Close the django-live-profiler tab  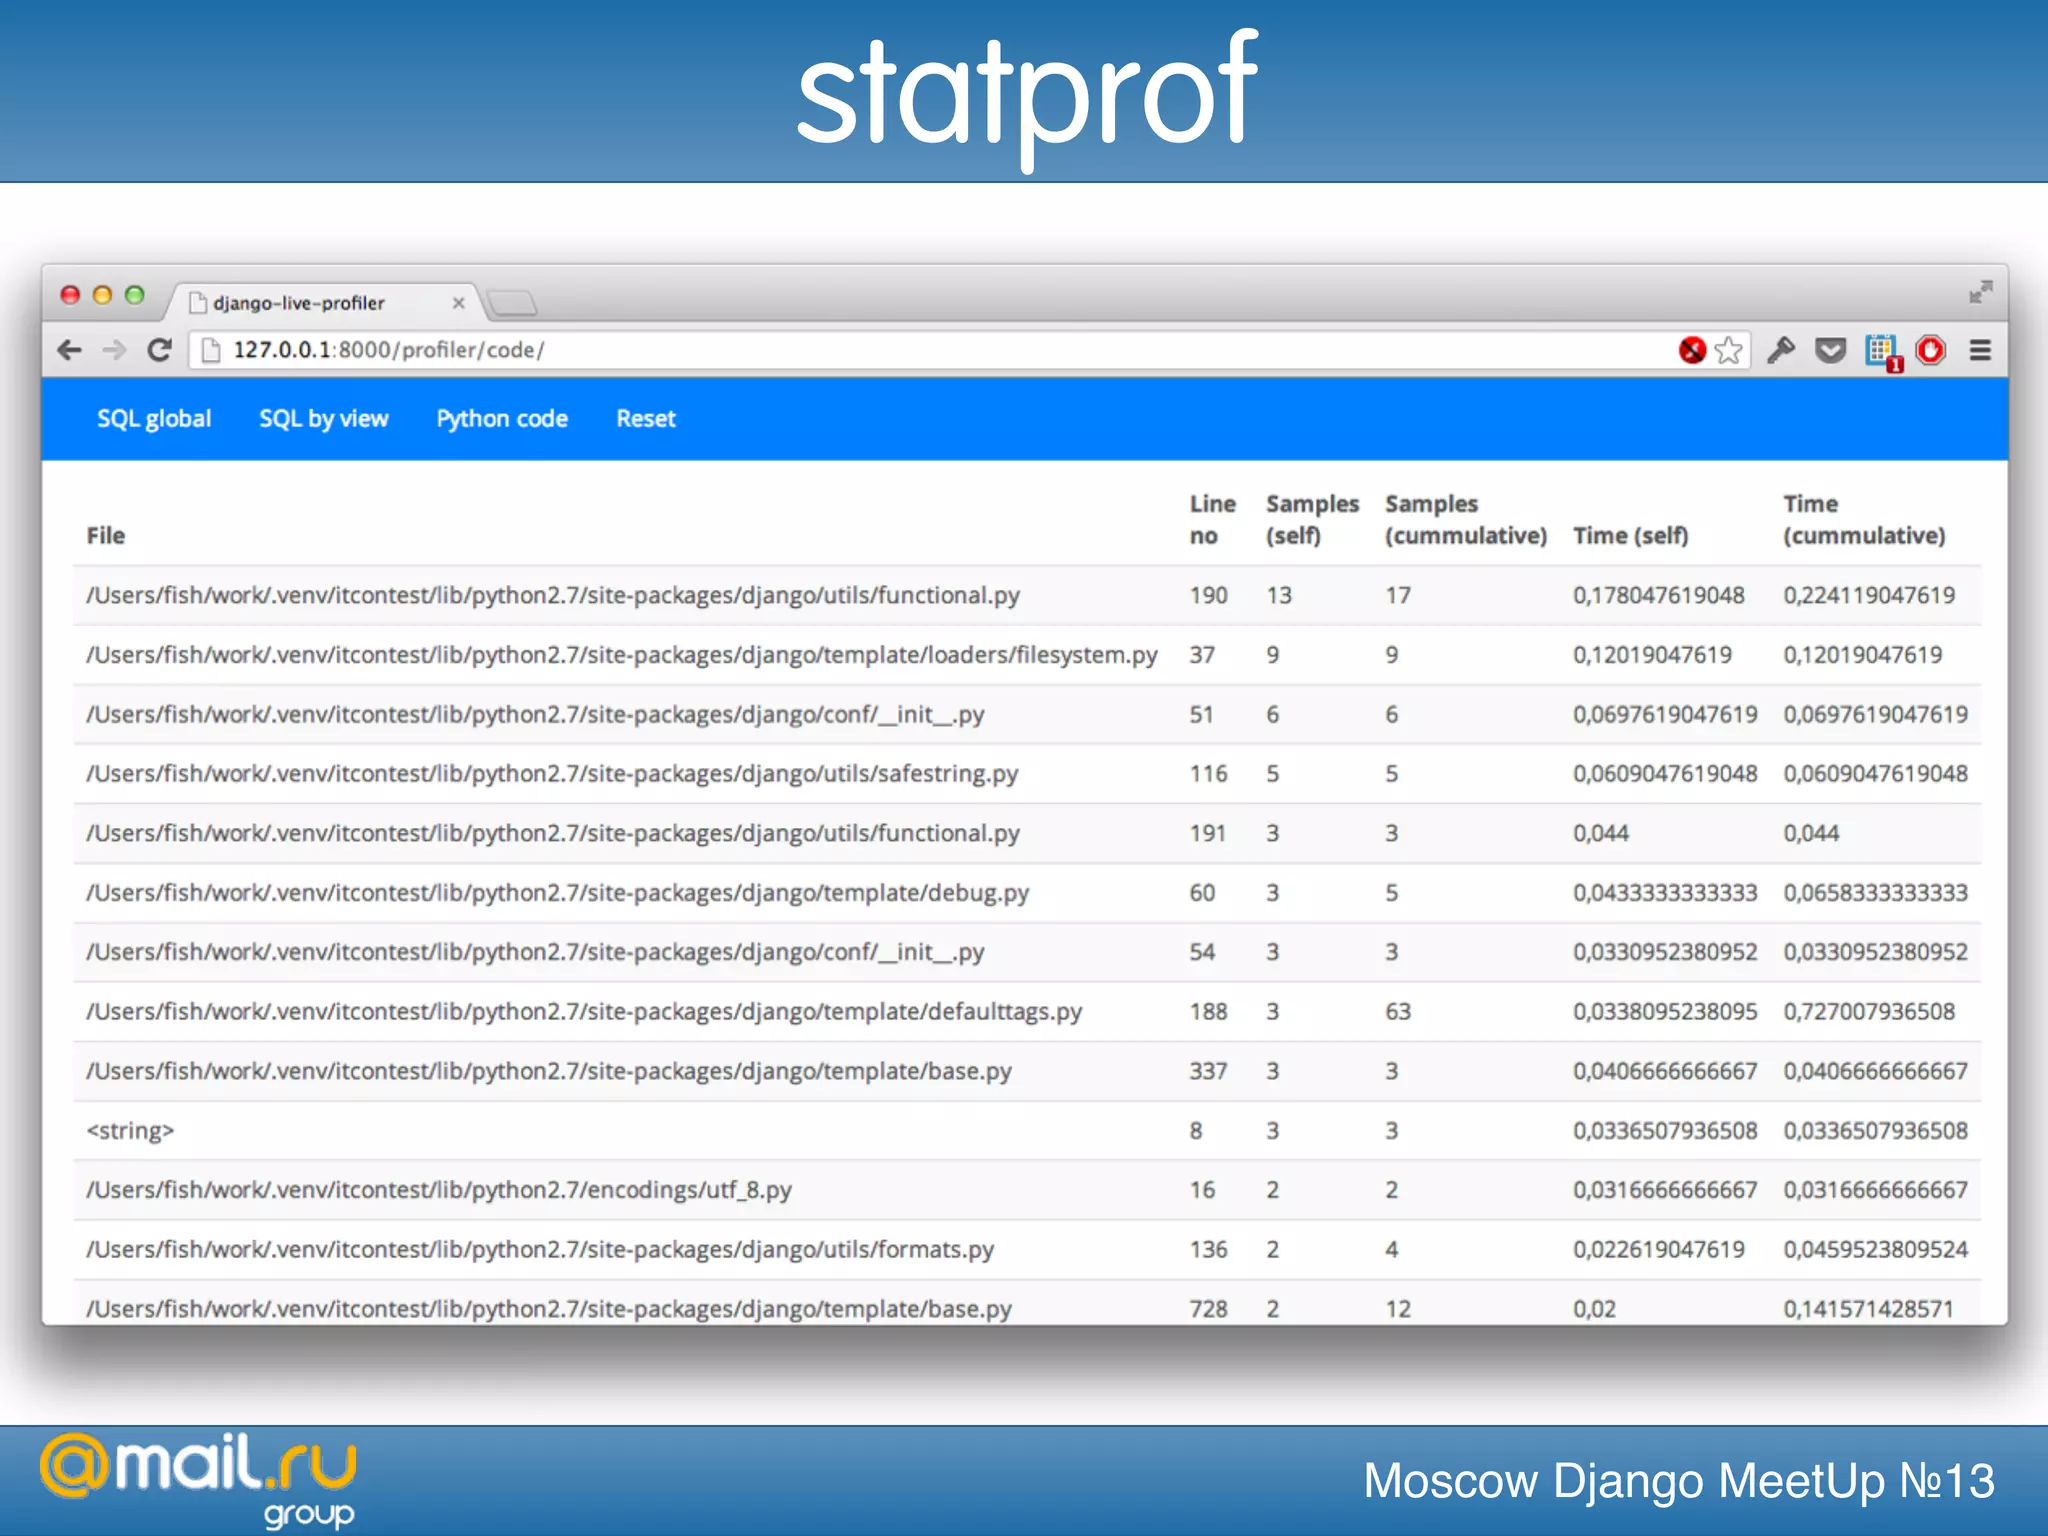coord(458,303)
